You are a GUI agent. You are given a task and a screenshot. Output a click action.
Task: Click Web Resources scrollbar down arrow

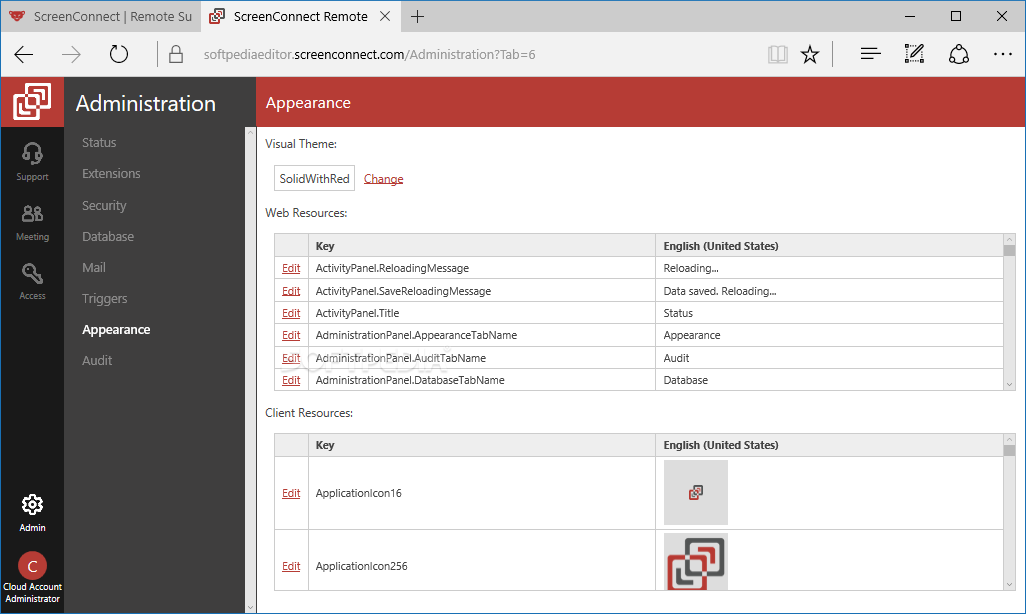1010,385
